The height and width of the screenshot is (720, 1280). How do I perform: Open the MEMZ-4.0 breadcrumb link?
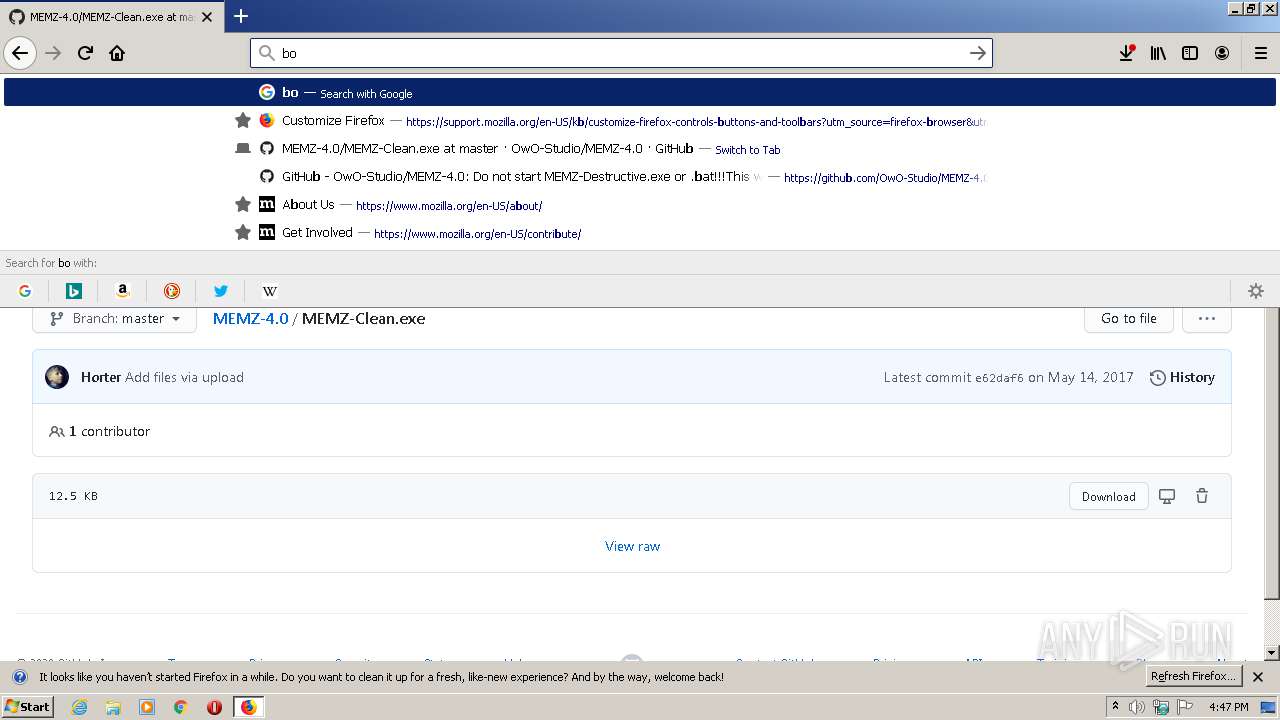[x=250, y=318]
